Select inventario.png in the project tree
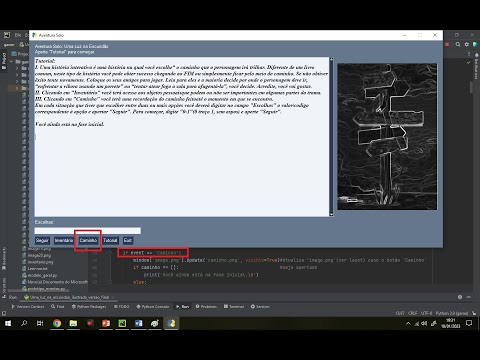Viewport: 480px width, 360px height. click(38, 262)
